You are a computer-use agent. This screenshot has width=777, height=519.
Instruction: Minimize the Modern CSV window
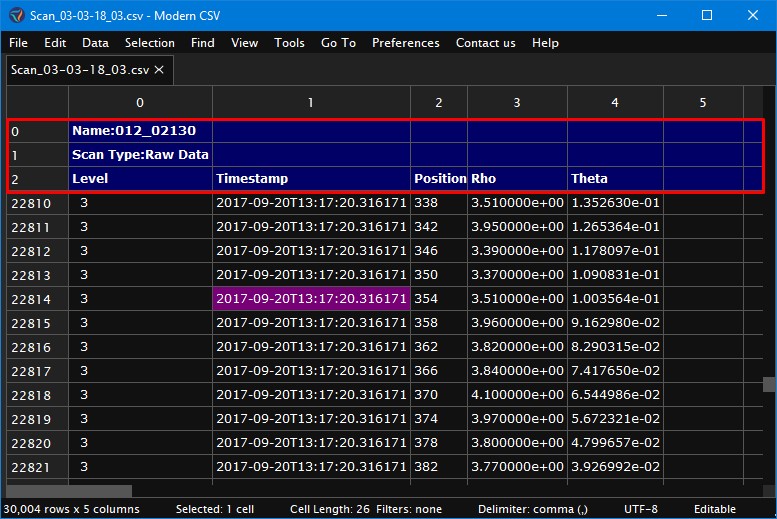pos(662,15)
